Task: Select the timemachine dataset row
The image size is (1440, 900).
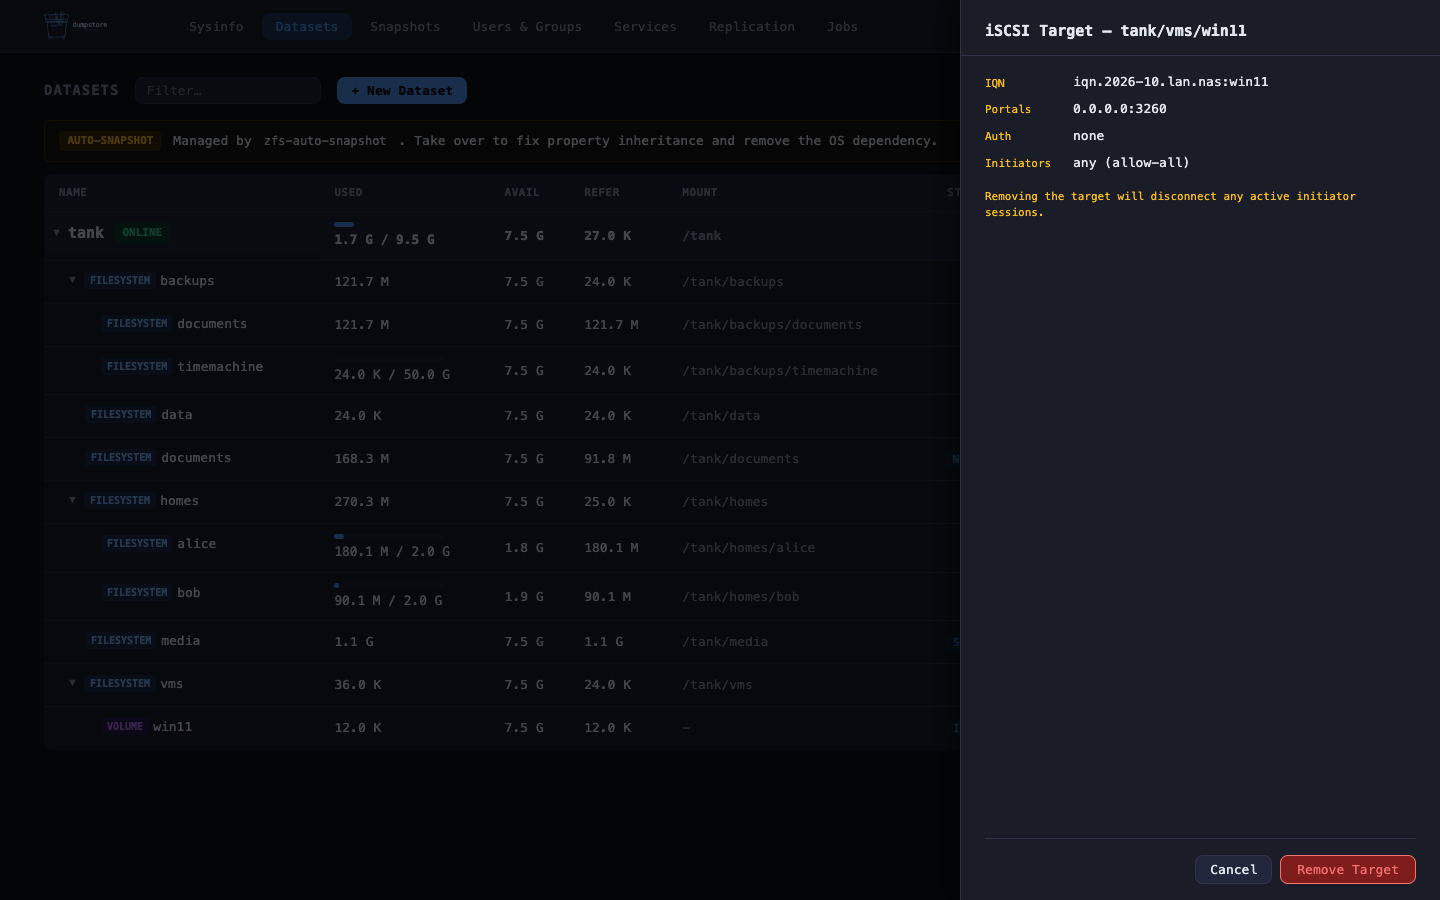Action: click(x=502, y=370)
